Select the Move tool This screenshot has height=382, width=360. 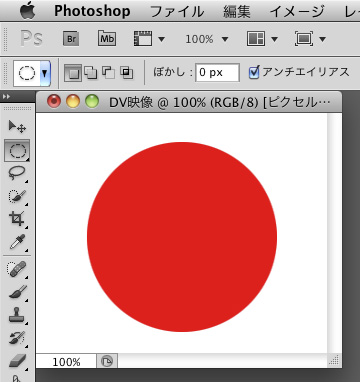tap(17, 127)
